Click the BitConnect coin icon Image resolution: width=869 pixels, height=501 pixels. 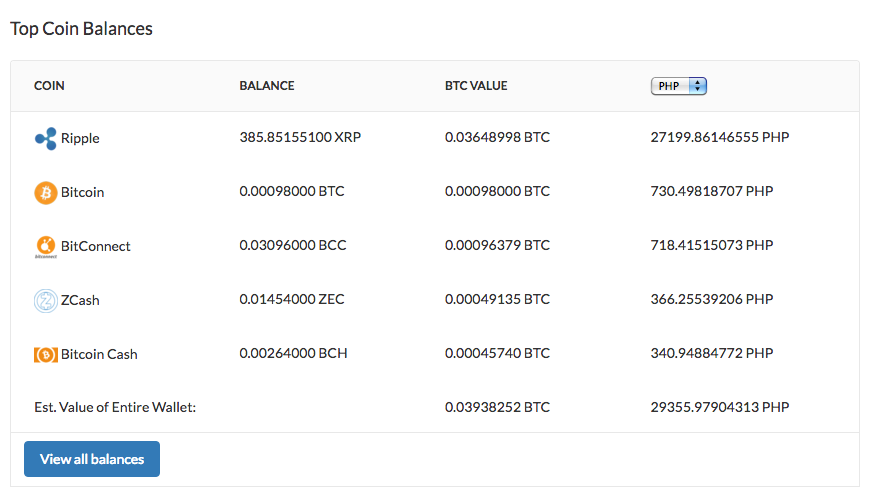tap(46, 246)
